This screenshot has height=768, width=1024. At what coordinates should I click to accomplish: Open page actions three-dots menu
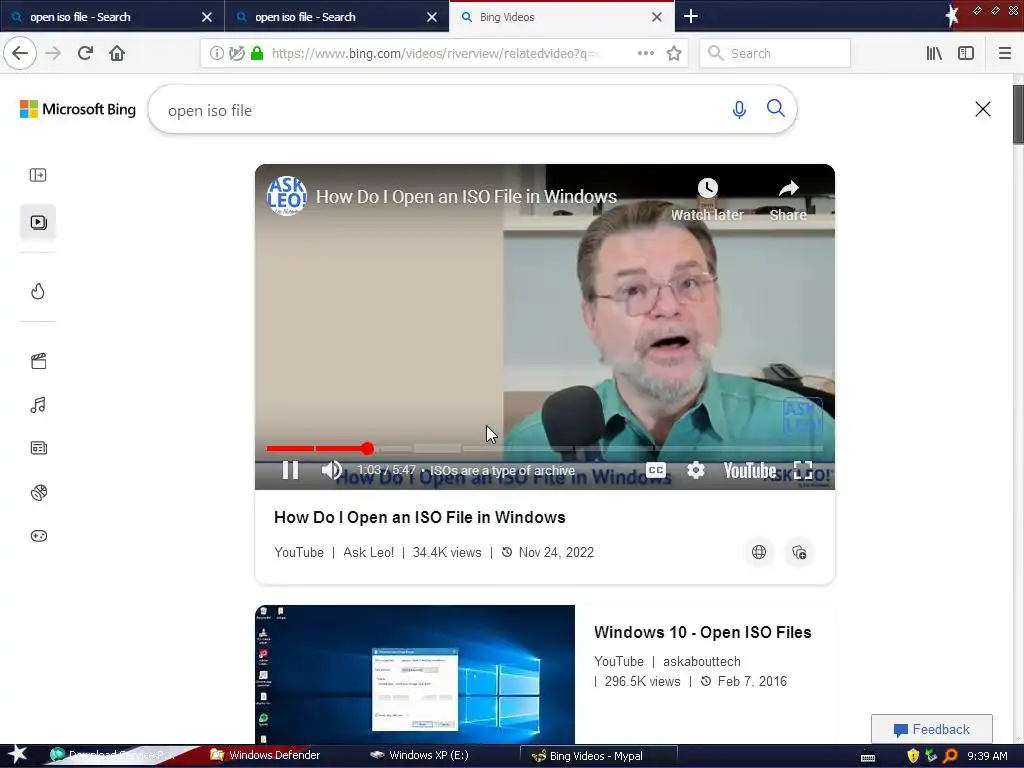coord(645,53)
